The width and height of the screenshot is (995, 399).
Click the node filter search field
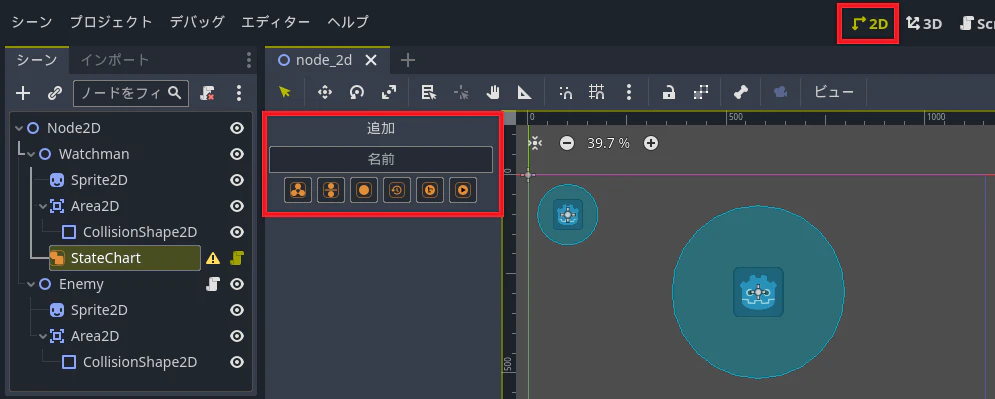point(131,93)
